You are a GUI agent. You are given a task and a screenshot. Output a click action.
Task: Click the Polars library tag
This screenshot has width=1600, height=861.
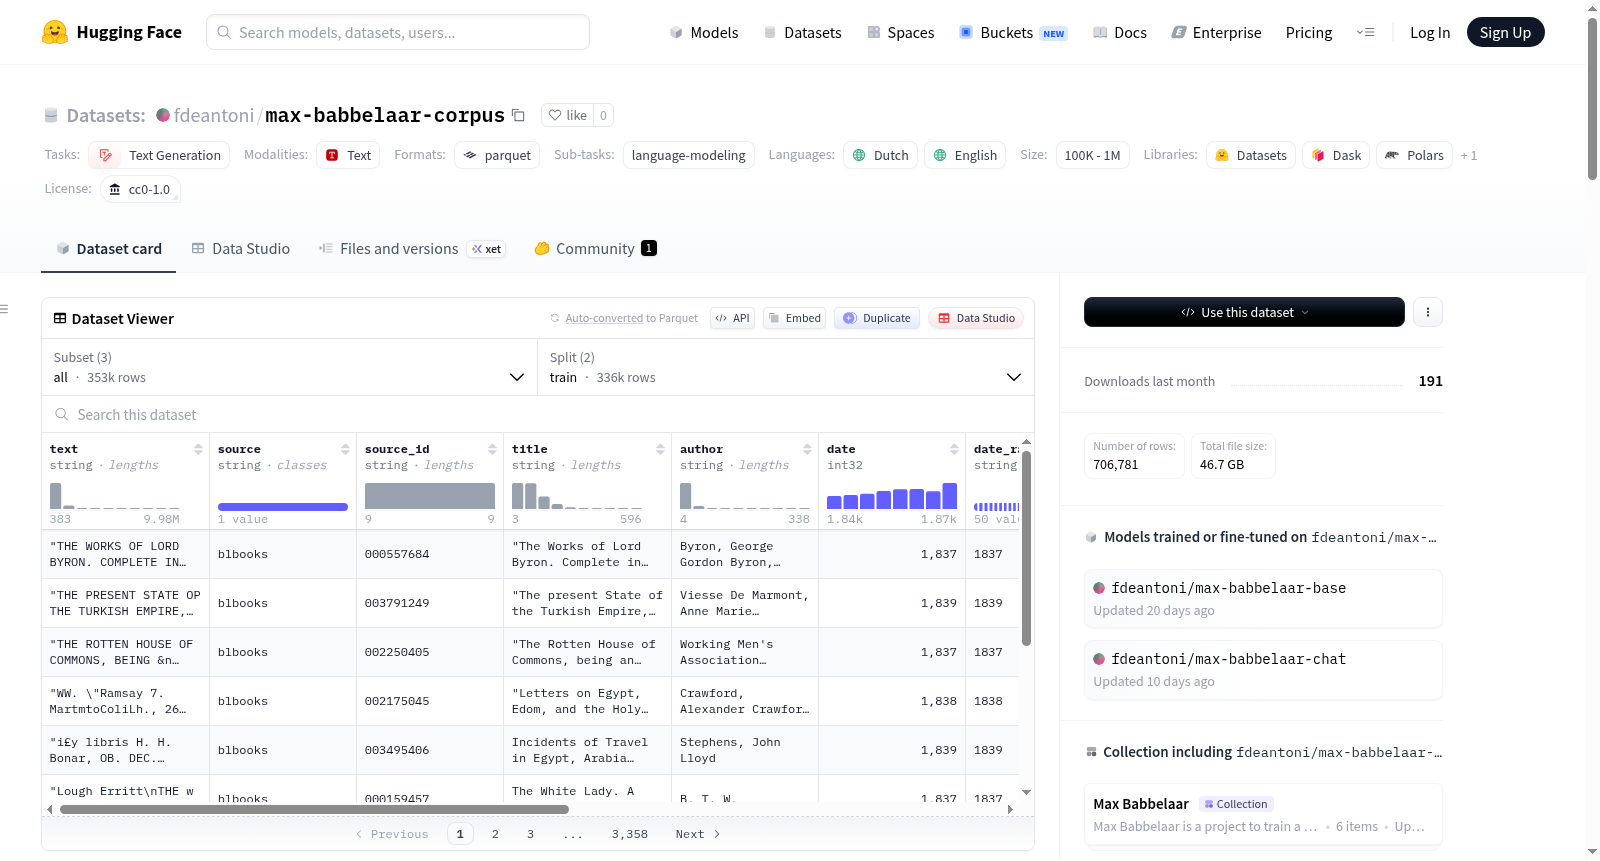(1414, 155)
